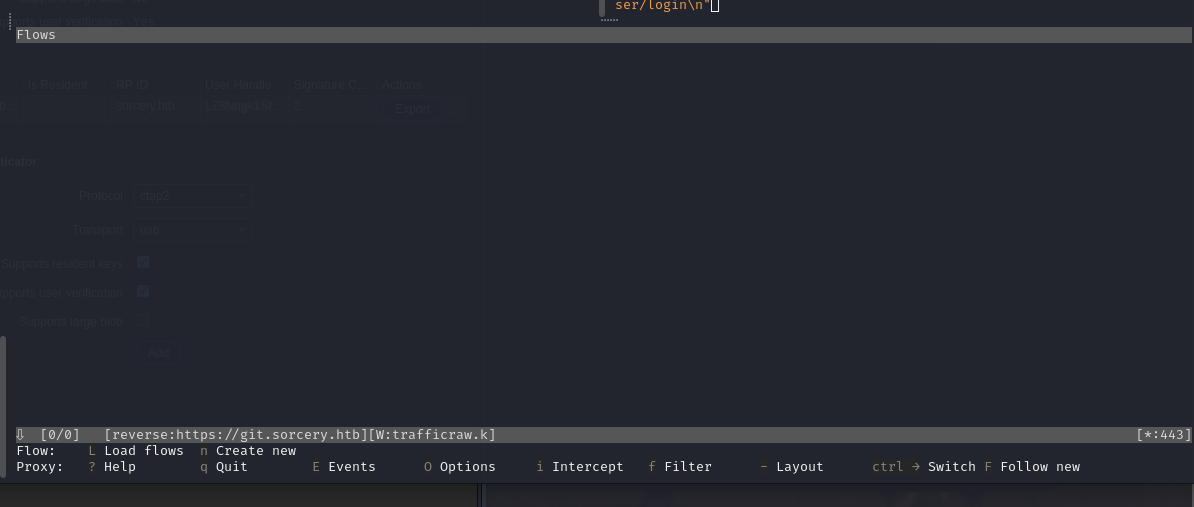Click the Add authenticator button
Viewport: 1194px width, 507px height.
(158, 352)
